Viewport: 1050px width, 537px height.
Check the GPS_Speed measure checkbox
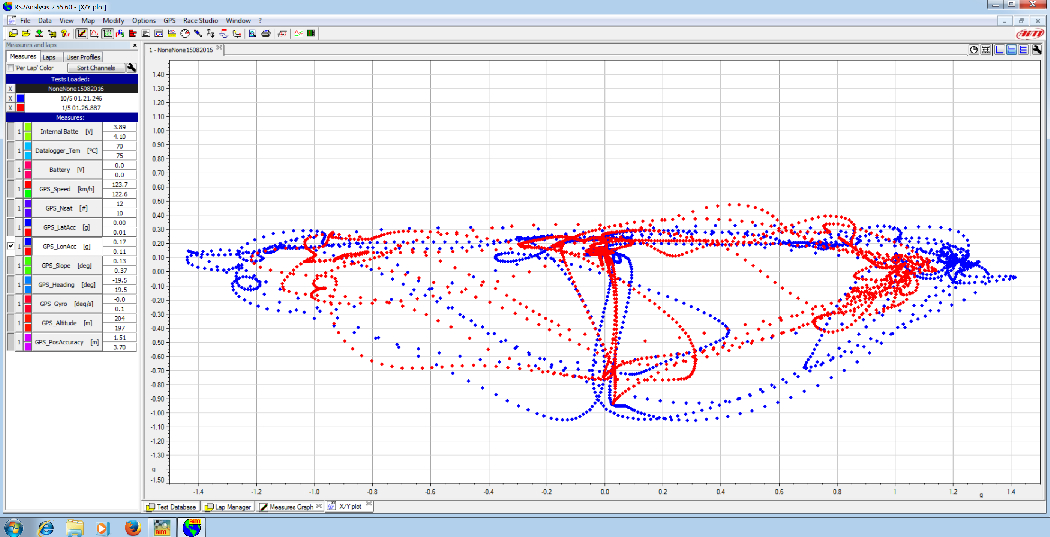[10, 189]
